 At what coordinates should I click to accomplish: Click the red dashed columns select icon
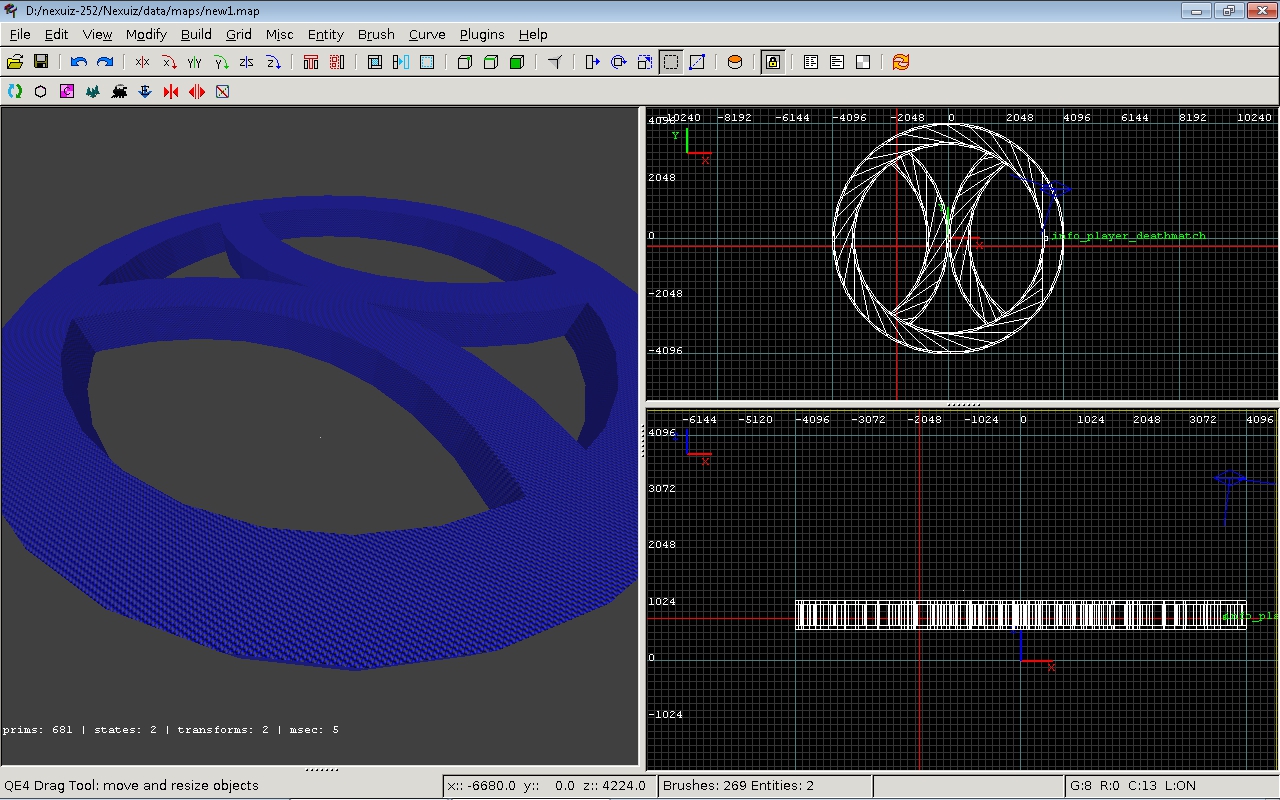tap(337, 62)
